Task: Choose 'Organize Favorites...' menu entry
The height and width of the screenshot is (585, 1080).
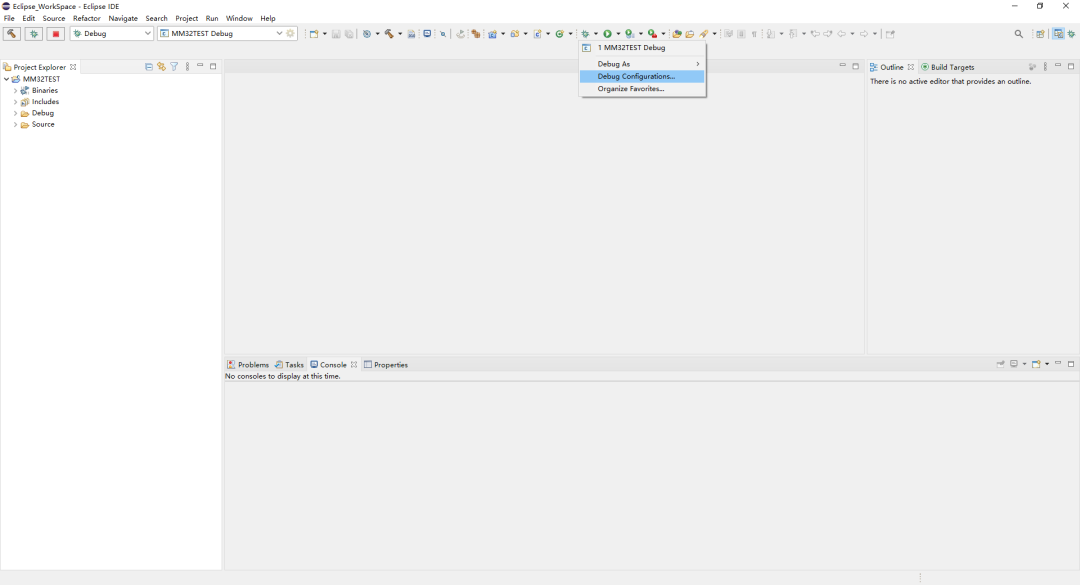Action: click(x=643, y=89)
